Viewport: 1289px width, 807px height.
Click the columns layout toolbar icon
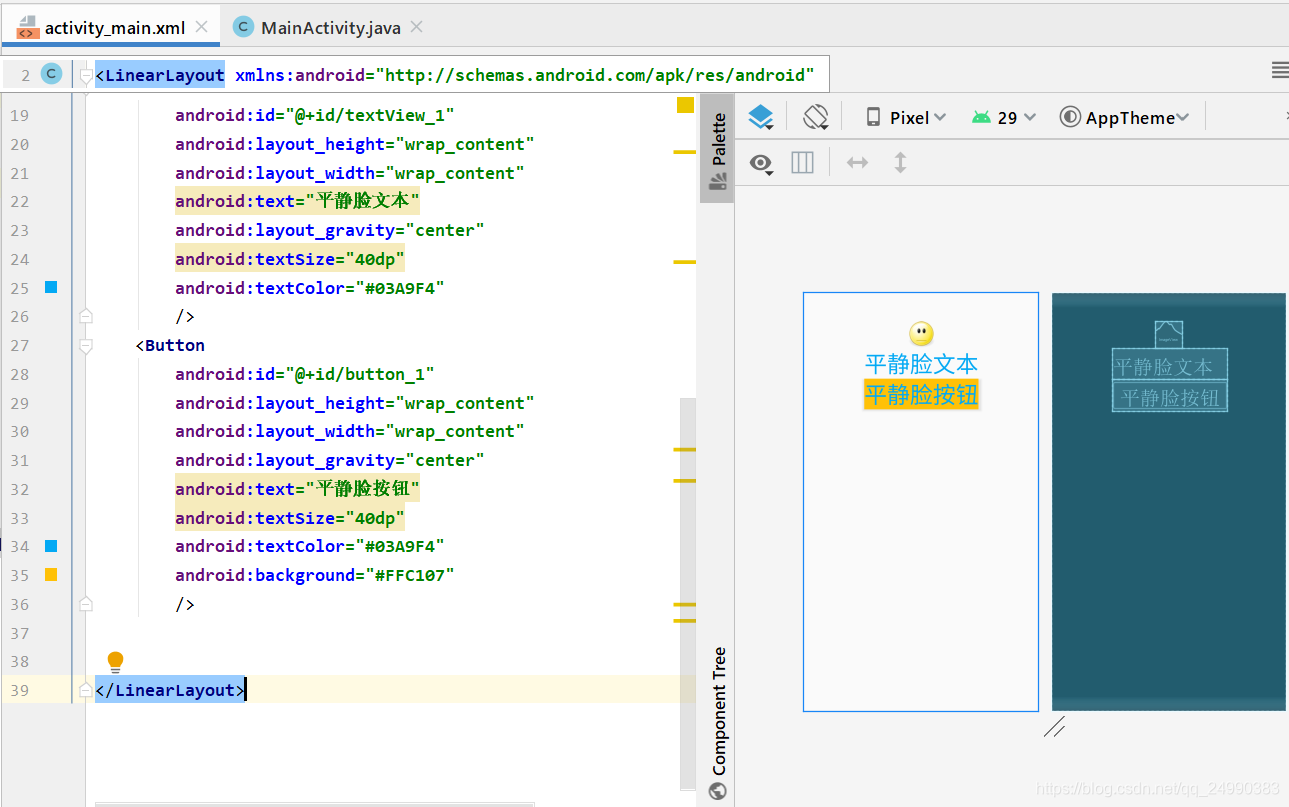pyautogui.click(x=802, y=162)
